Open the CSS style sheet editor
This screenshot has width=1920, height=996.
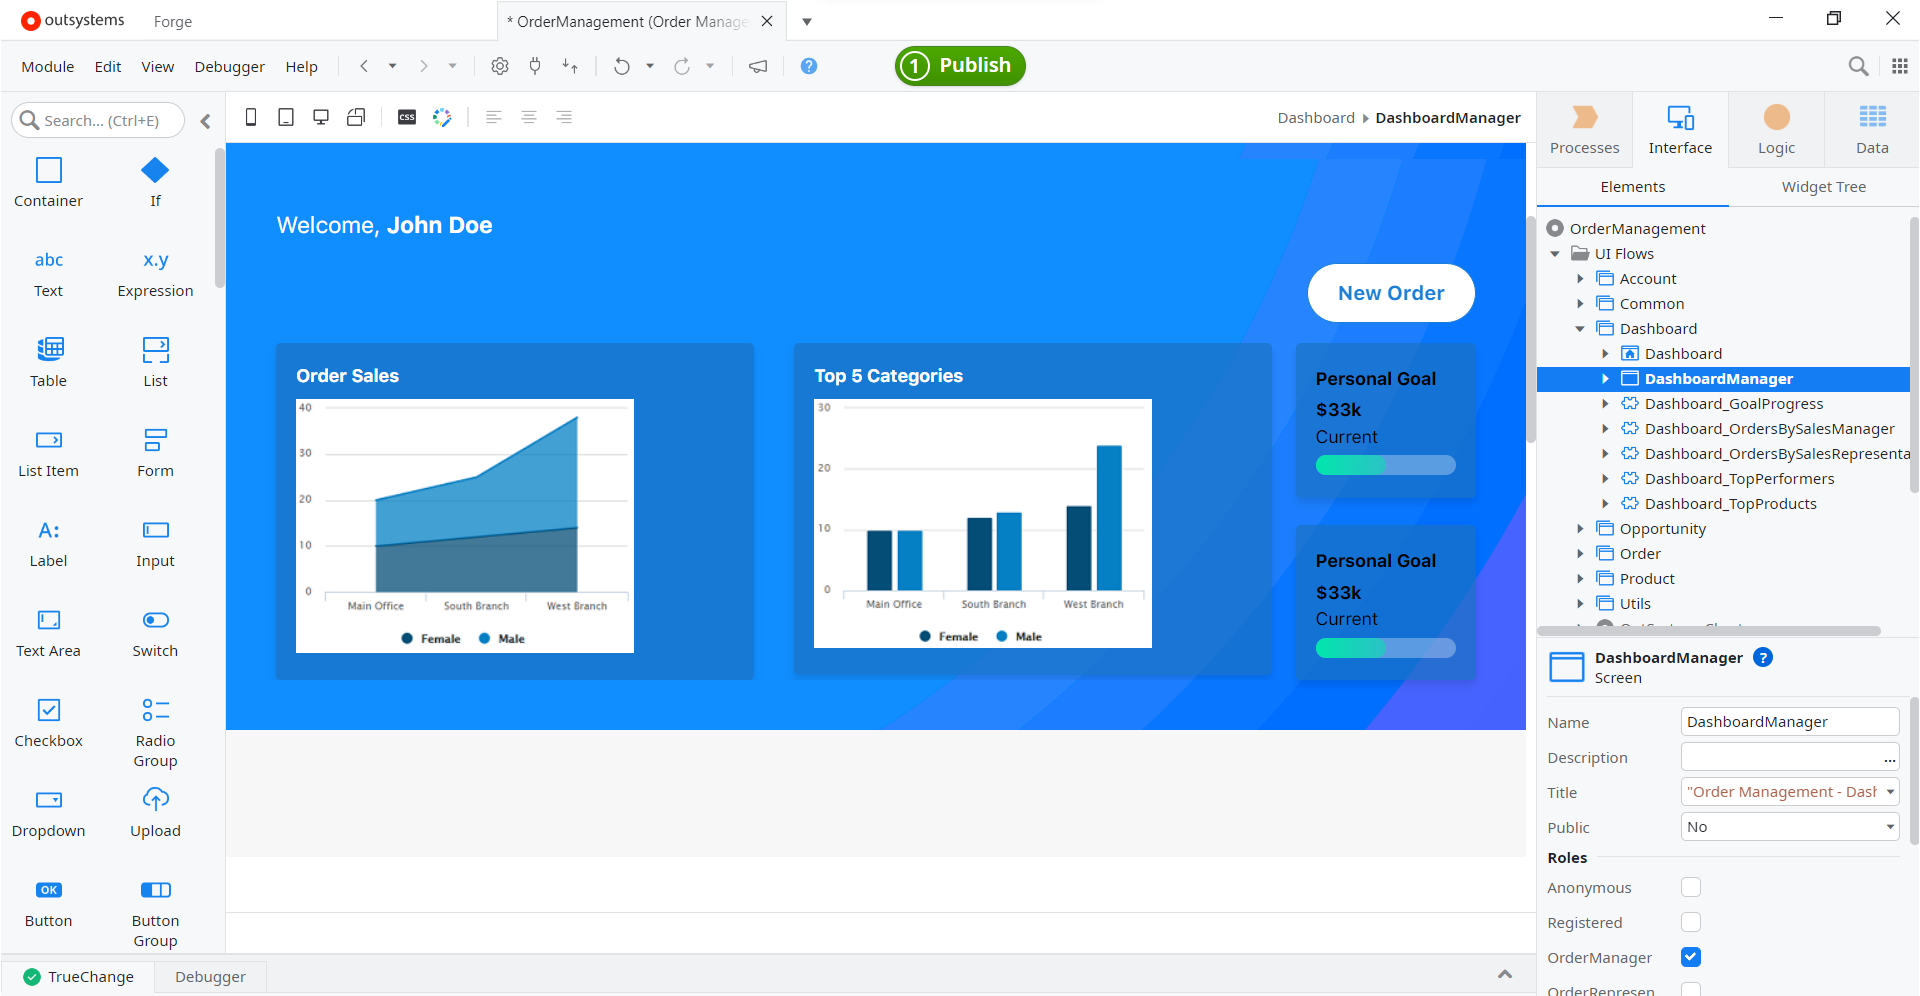click(407, 118)
